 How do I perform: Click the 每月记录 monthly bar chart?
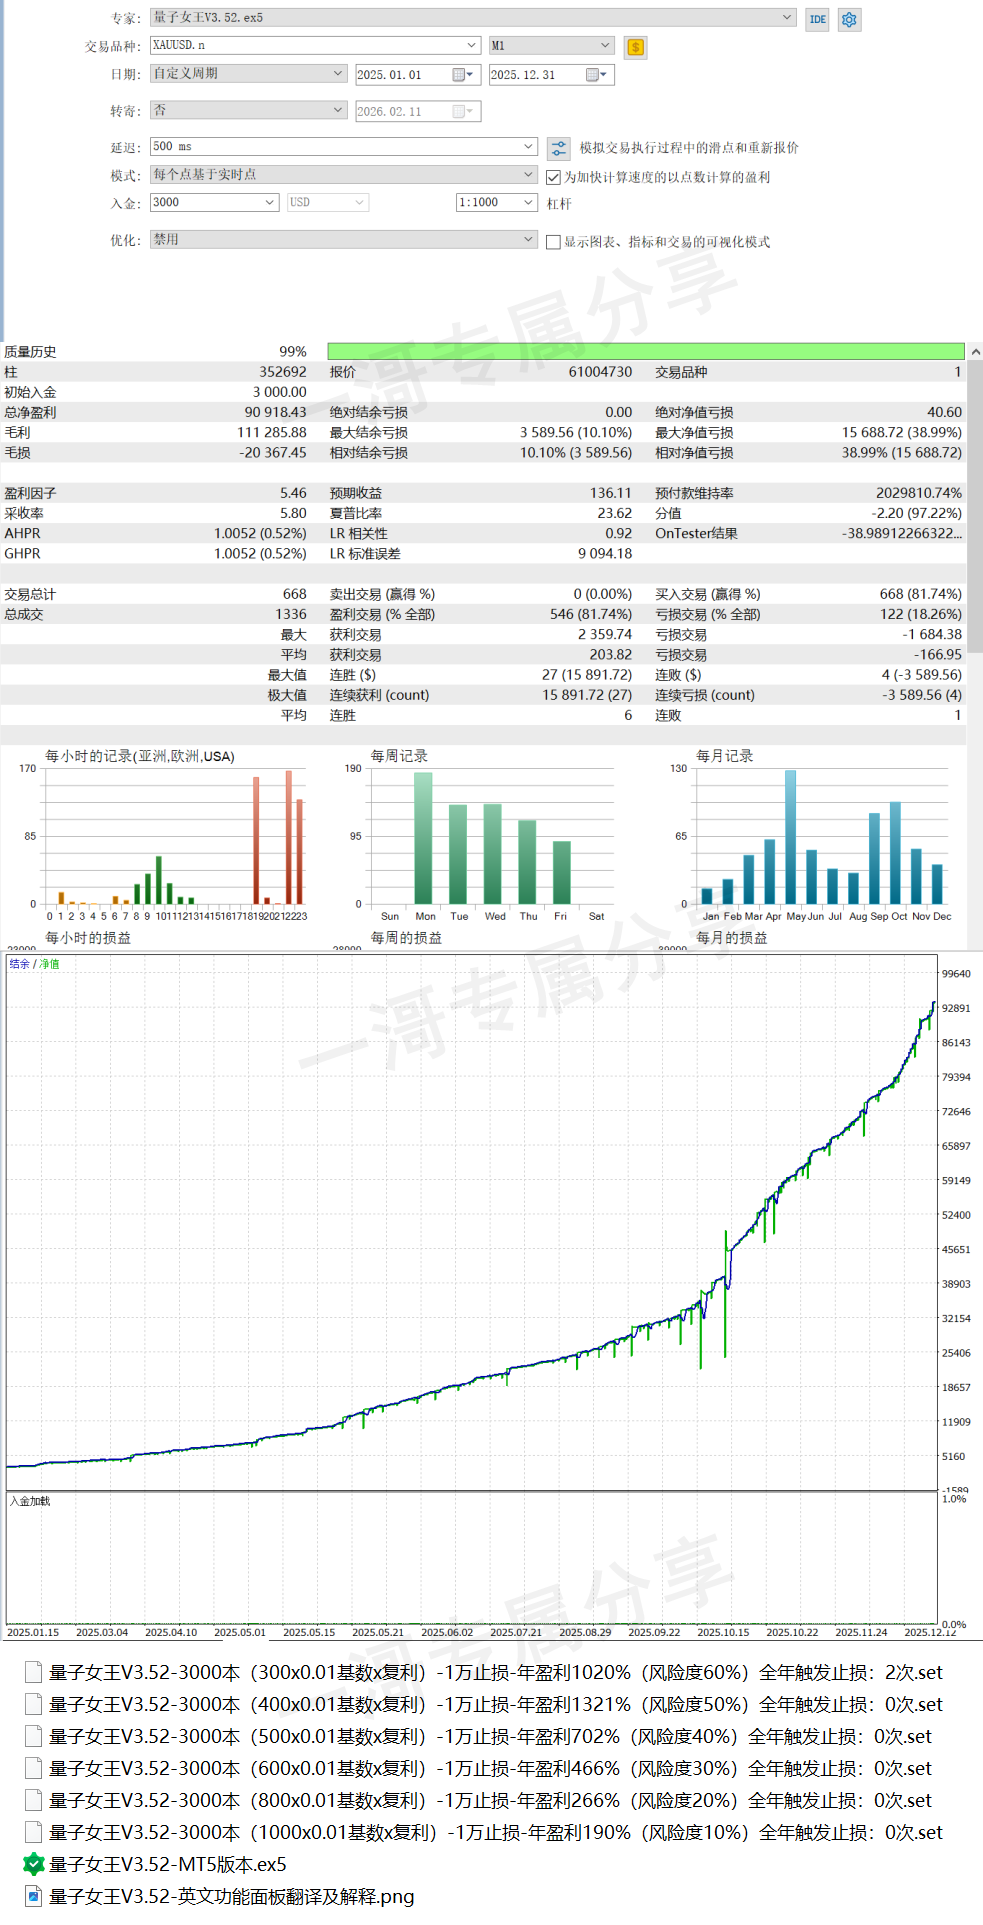point(821,837)
